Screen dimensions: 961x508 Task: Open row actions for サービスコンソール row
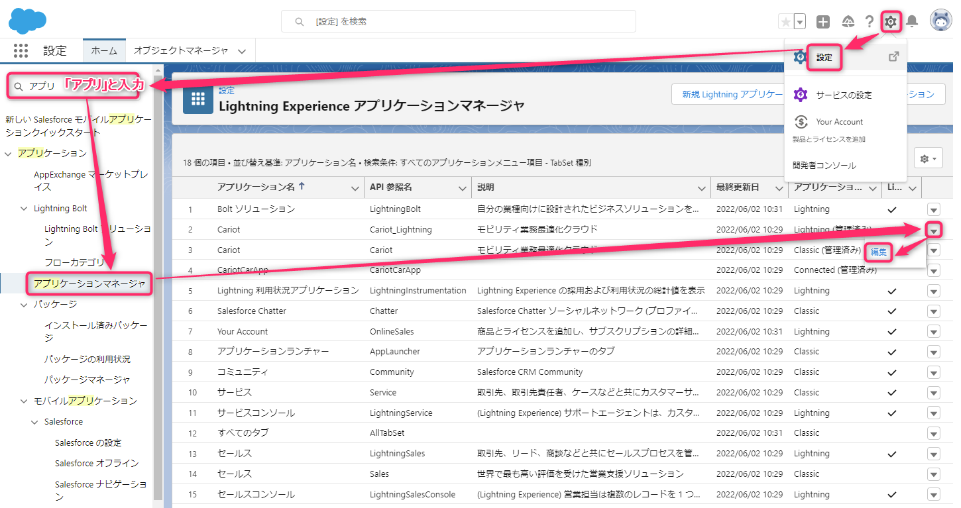(933, 413)
